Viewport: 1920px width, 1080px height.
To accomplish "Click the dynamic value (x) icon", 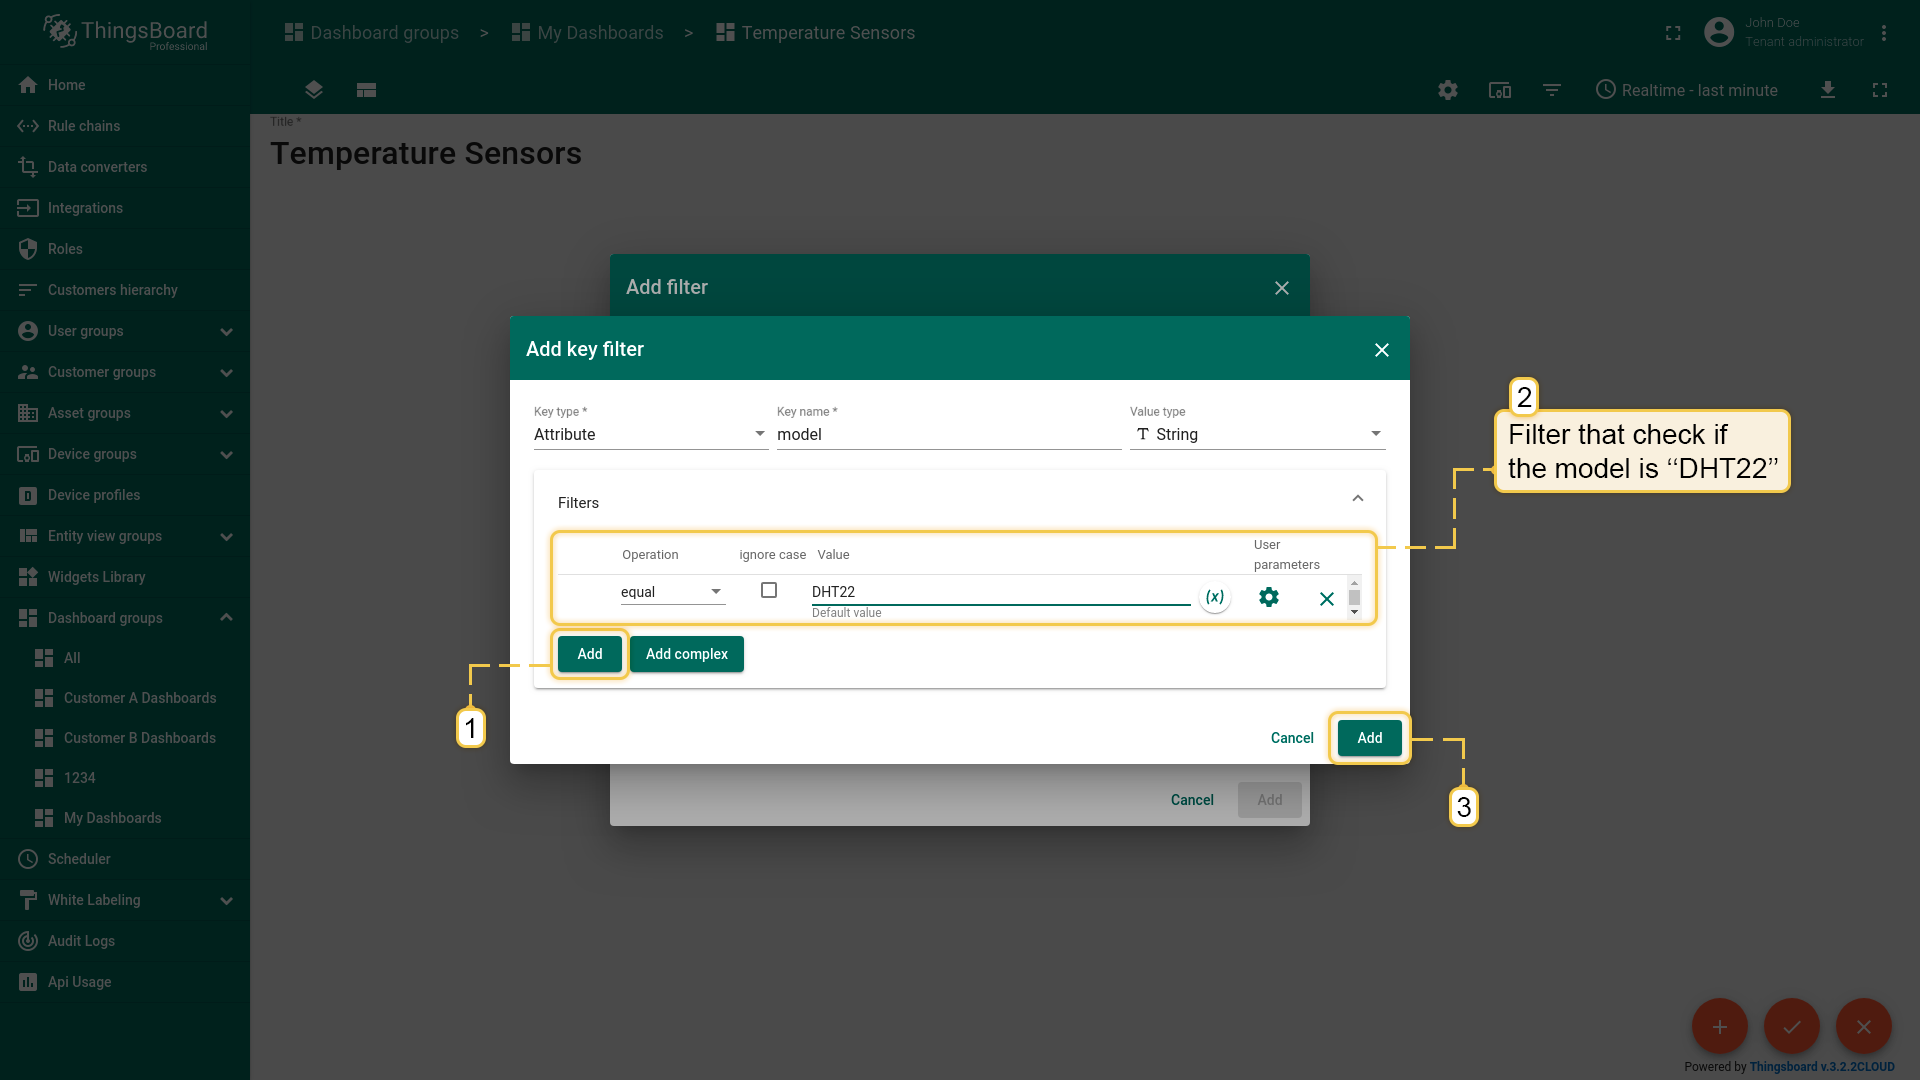I will [x=1214, y=597].
